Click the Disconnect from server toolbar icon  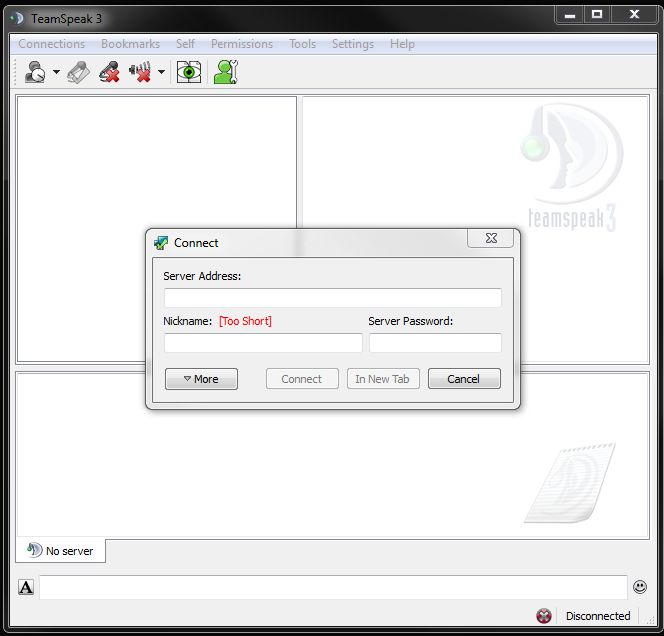(x=78, y=72)
